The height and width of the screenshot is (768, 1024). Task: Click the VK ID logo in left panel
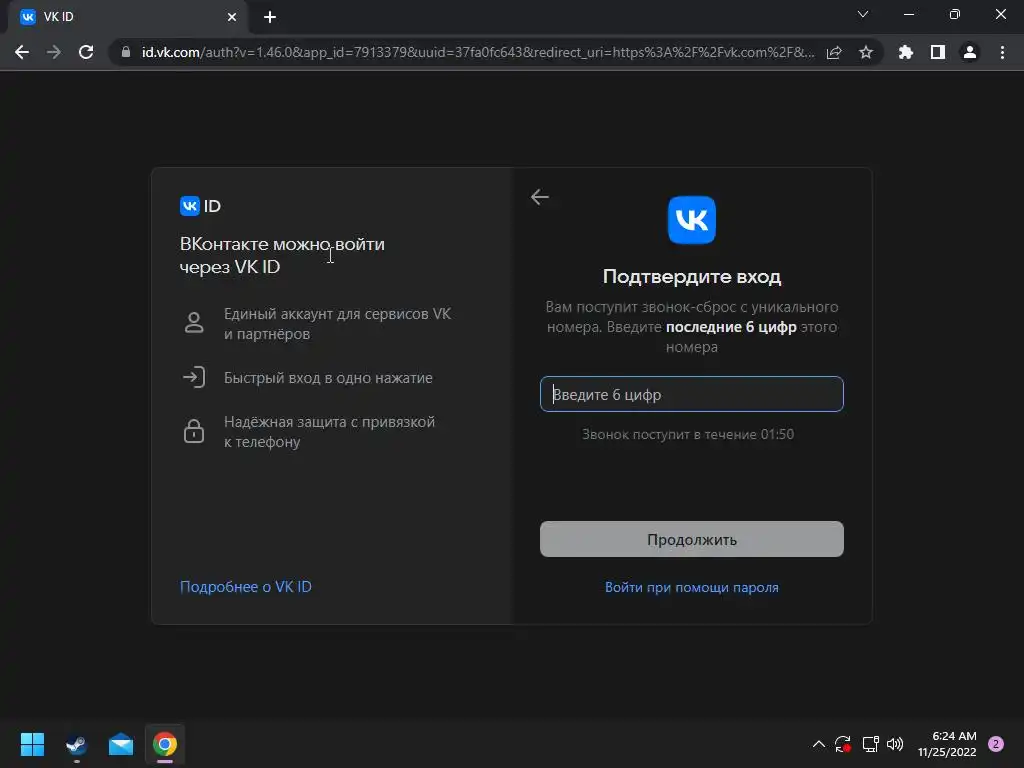pos(200,206)
